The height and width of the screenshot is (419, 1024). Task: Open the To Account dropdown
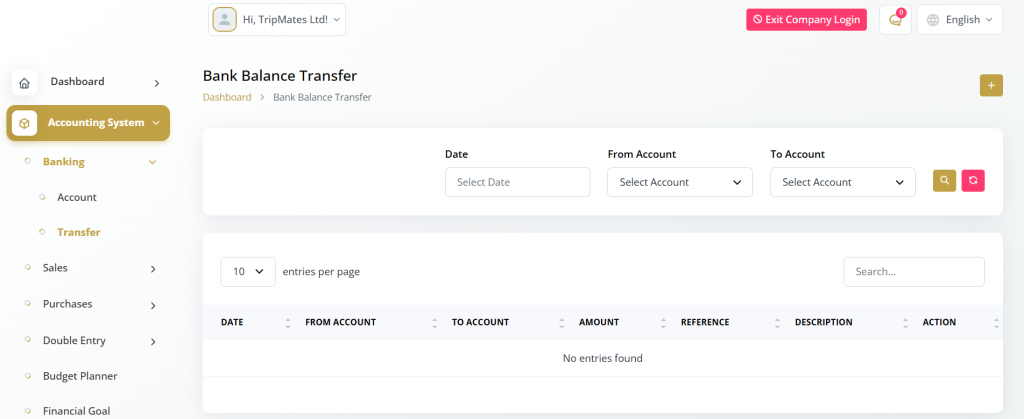point(843,182)
